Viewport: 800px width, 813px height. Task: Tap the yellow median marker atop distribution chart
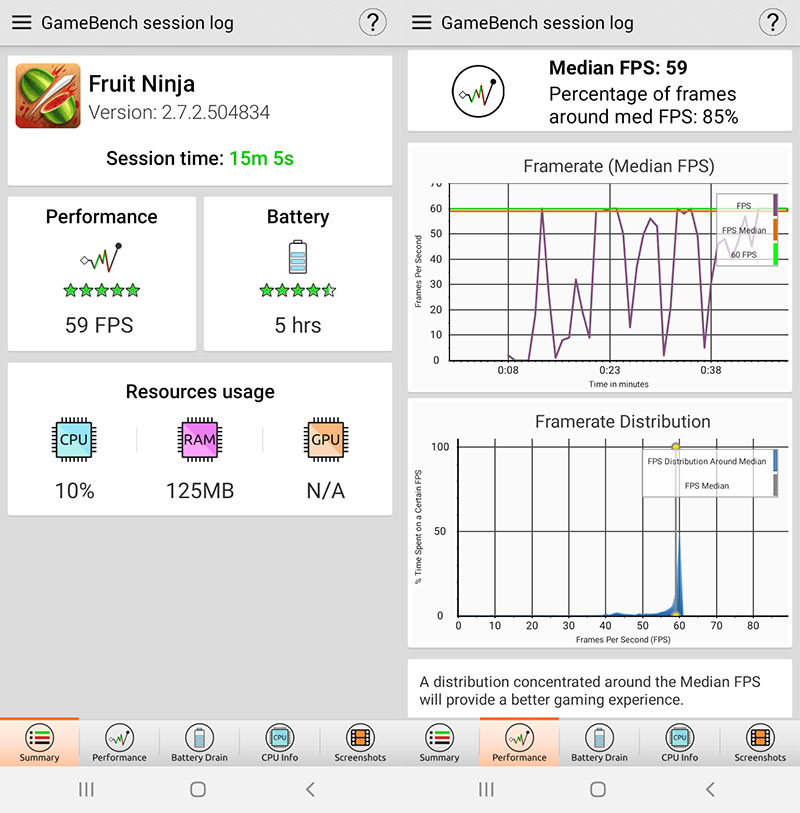pos(676,446)
